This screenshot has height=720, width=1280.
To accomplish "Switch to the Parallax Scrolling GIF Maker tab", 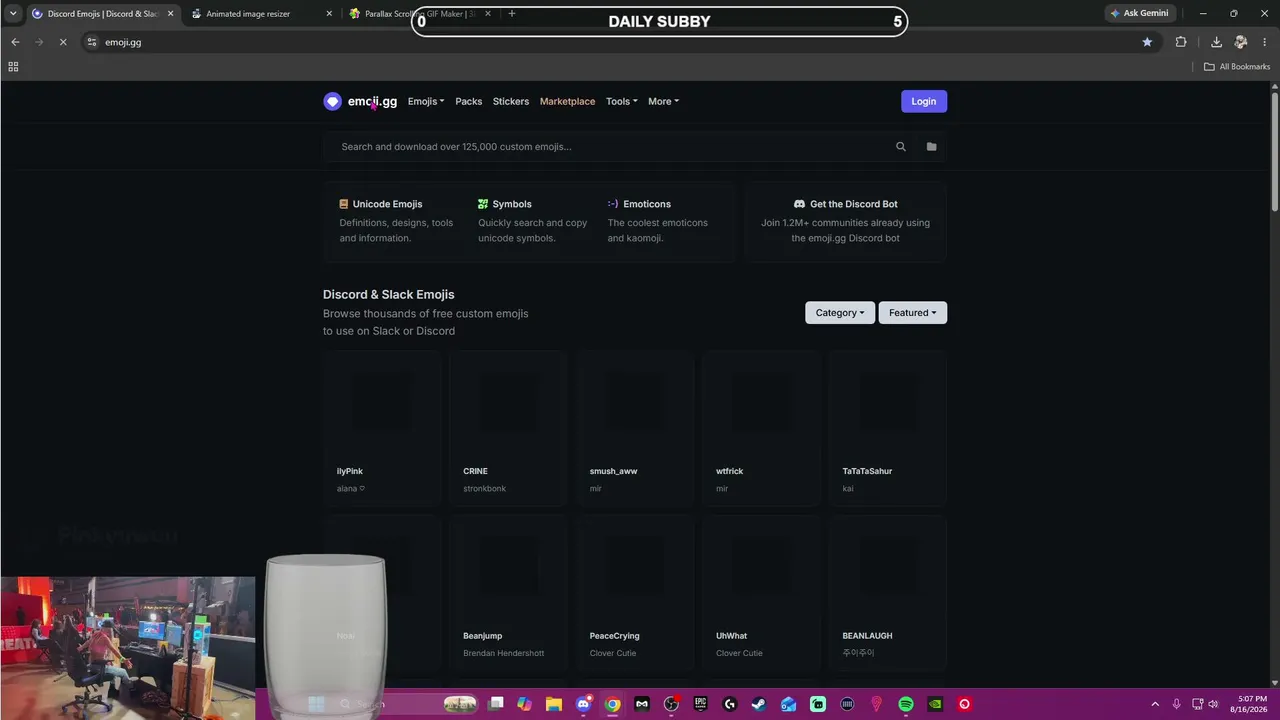I will pyautogui.click(x=420, y=14).
